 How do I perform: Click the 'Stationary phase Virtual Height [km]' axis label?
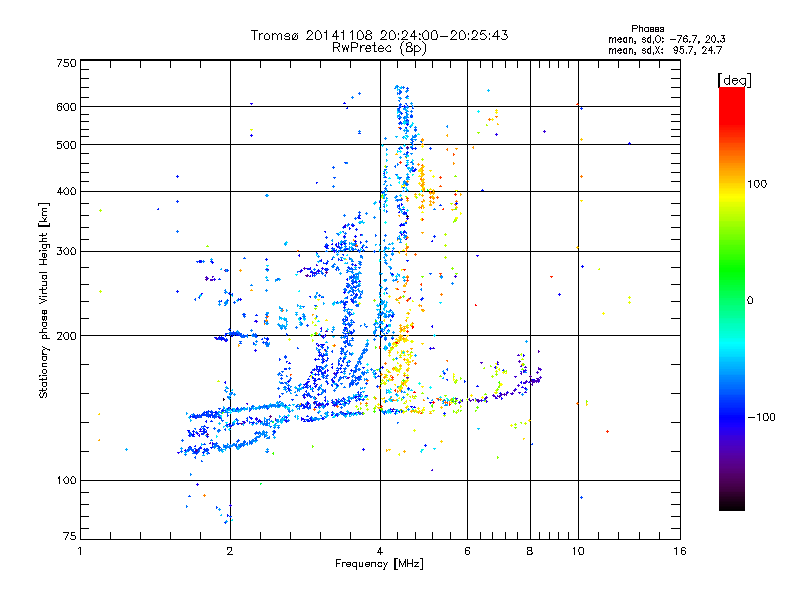click(44, 300)
